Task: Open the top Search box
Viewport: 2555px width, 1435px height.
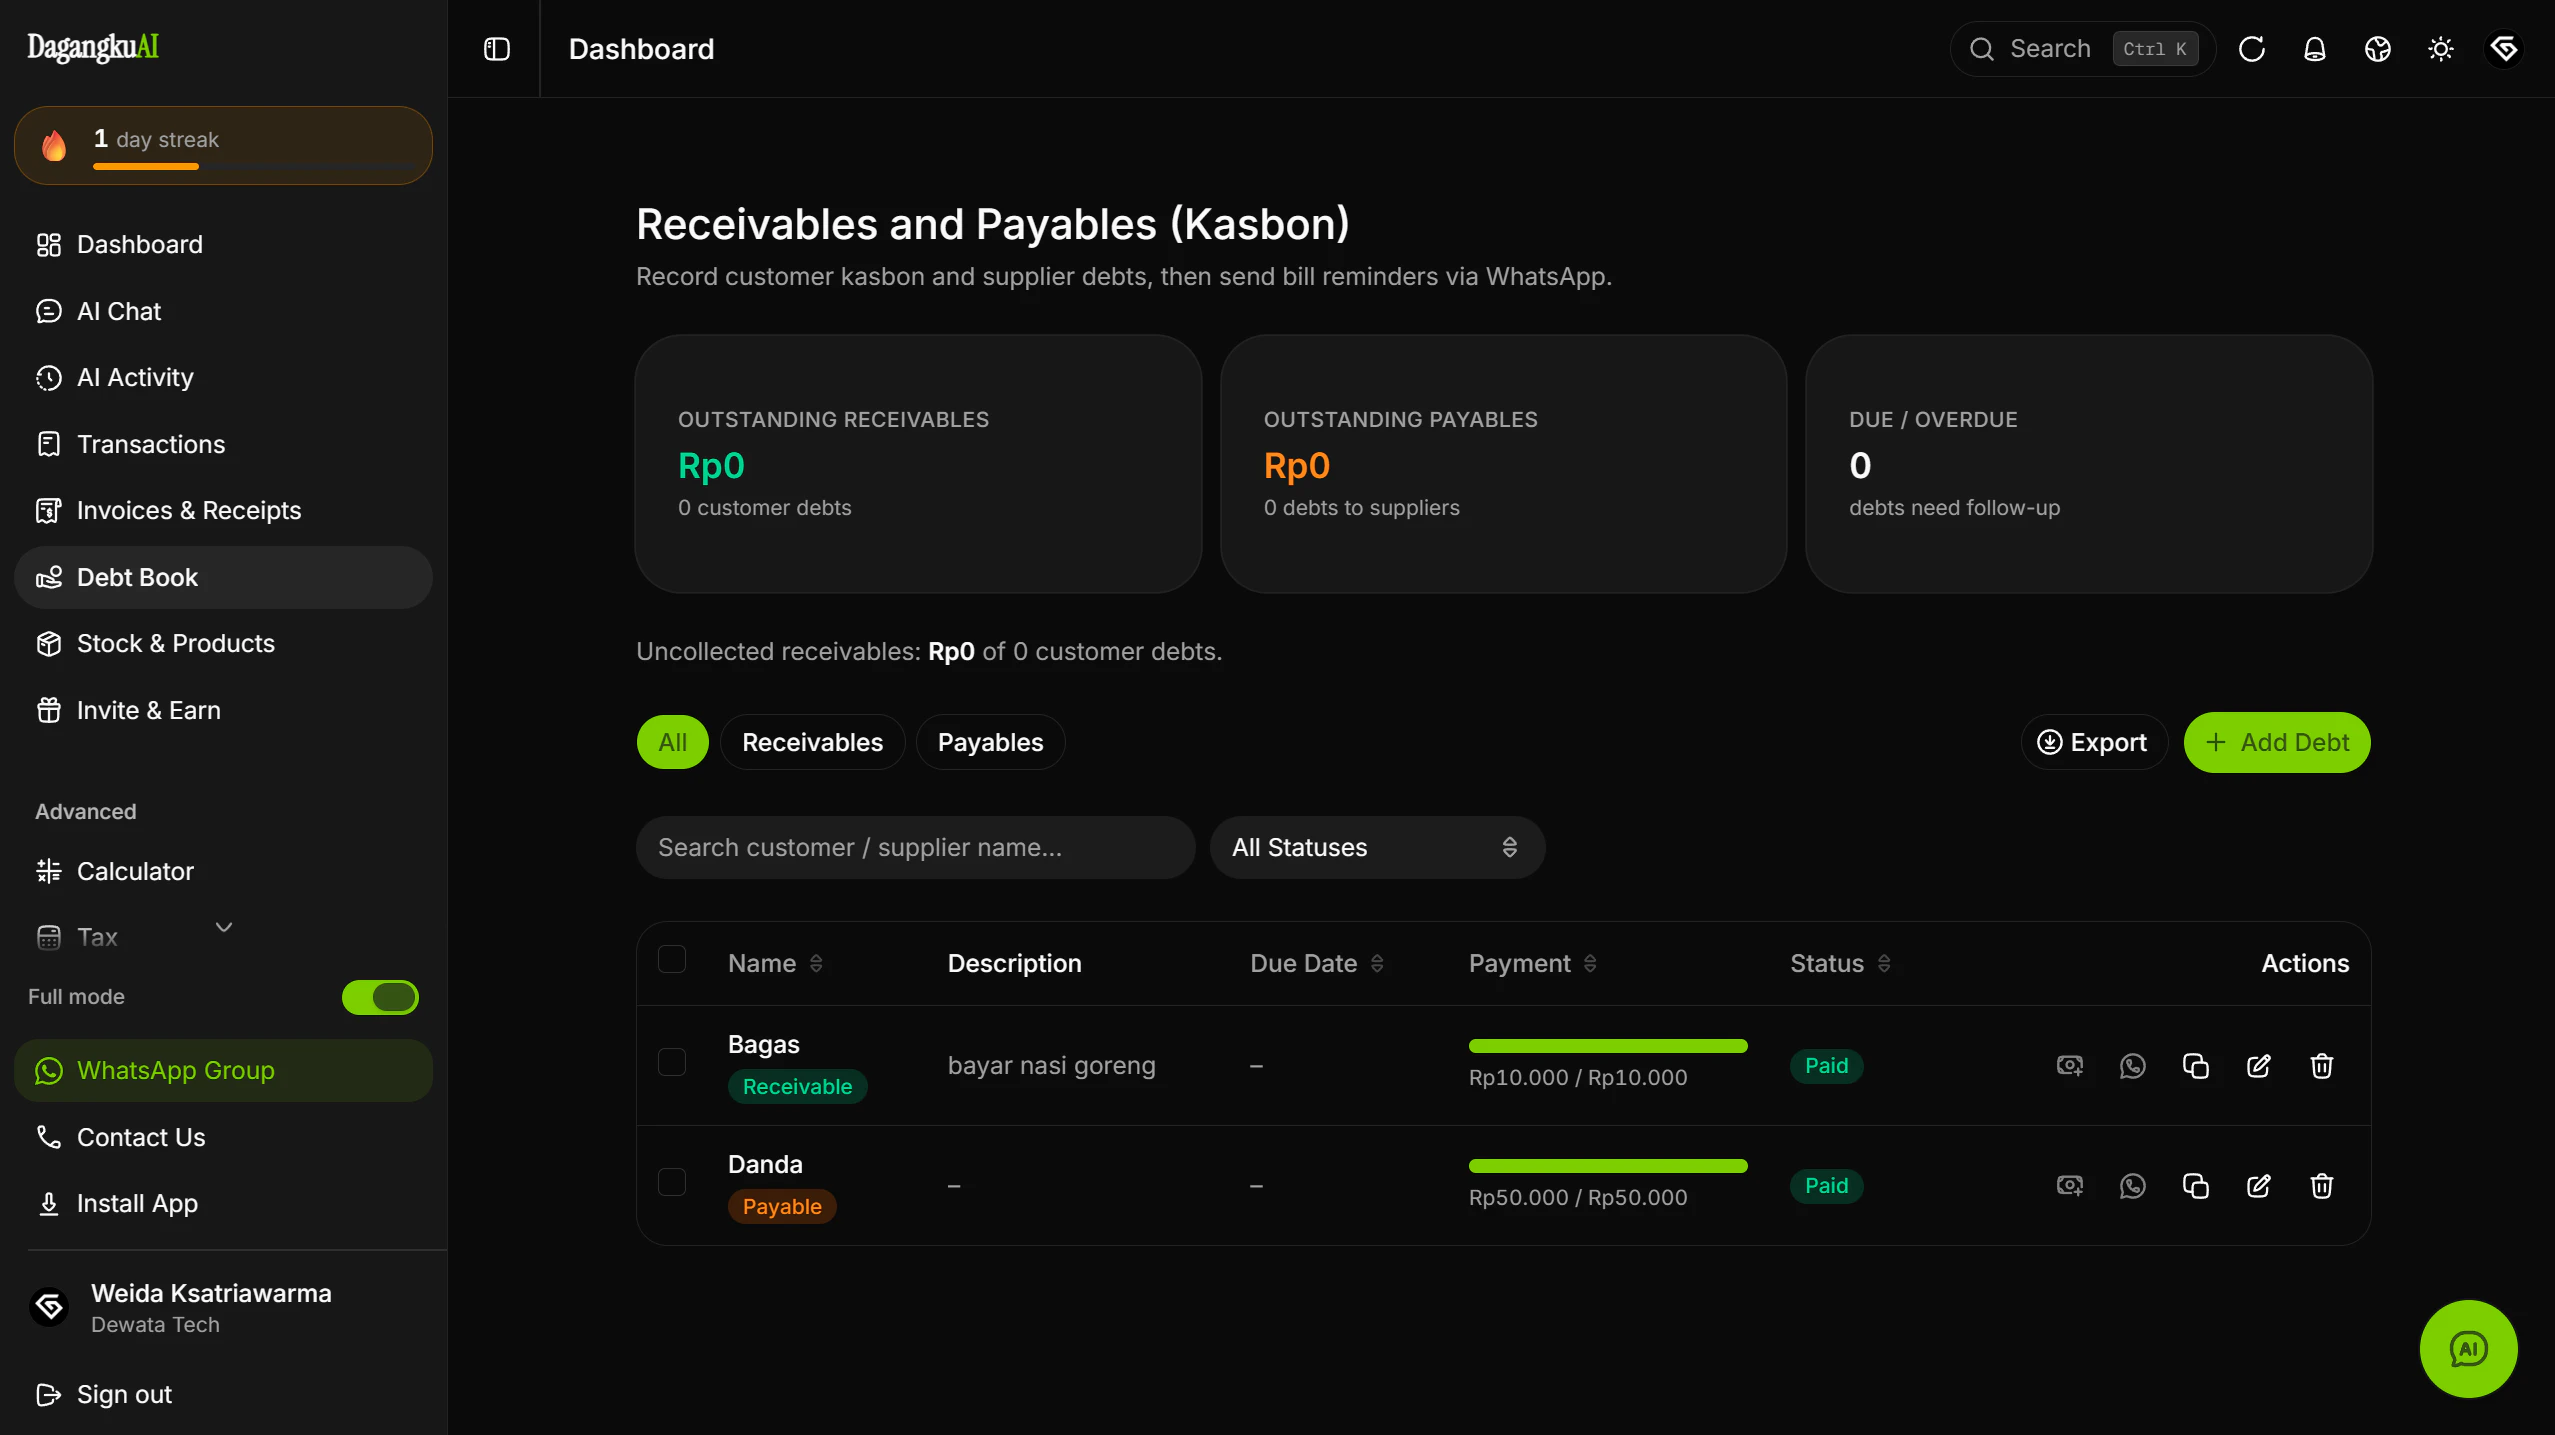Action: (2082, 49)
